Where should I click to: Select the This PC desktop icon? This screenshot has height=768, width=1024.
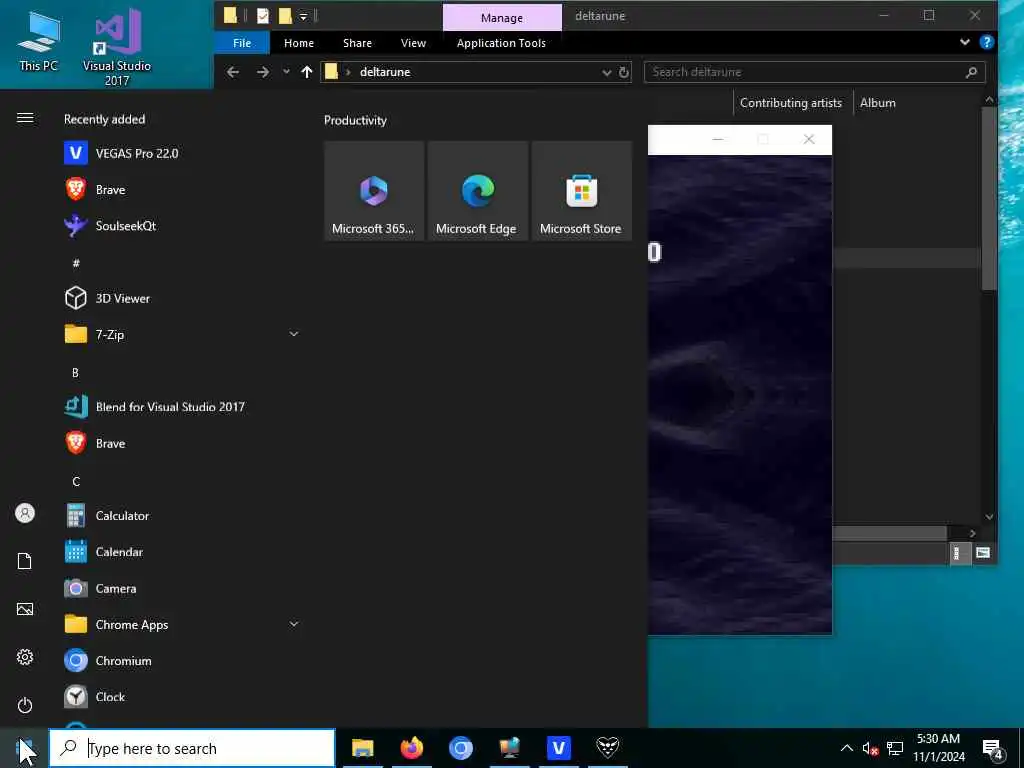click(x=39, y=42)
